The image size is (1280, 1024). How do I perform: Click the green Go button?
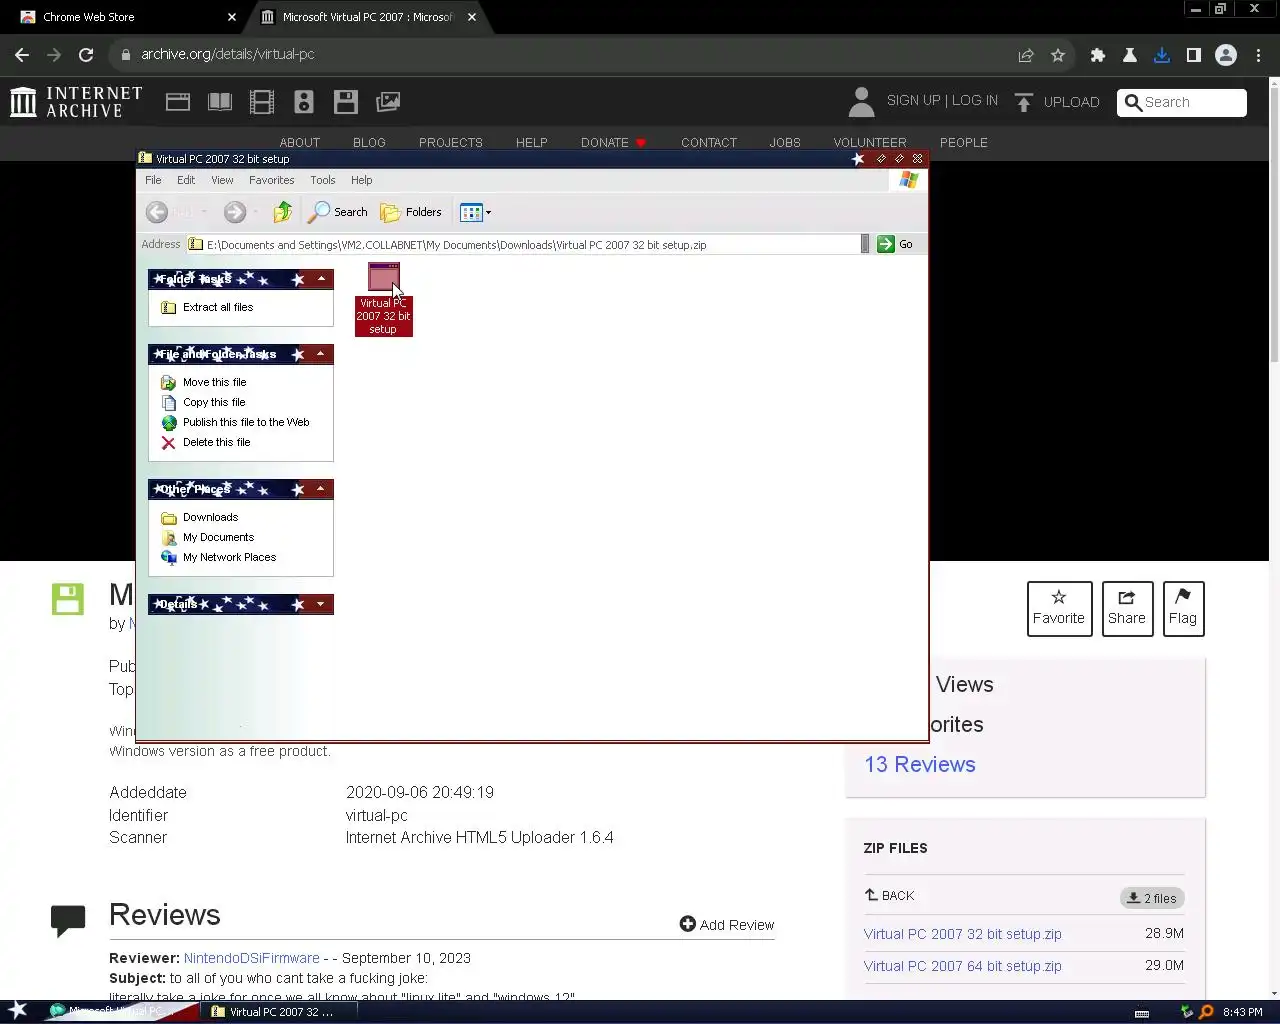895,244
